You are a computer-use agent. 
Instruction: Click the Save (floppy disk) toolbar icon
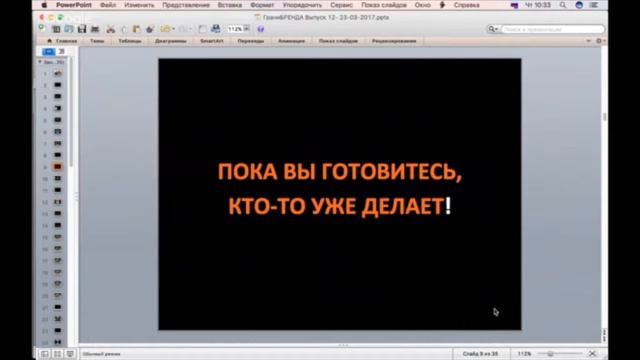(82, 29)
